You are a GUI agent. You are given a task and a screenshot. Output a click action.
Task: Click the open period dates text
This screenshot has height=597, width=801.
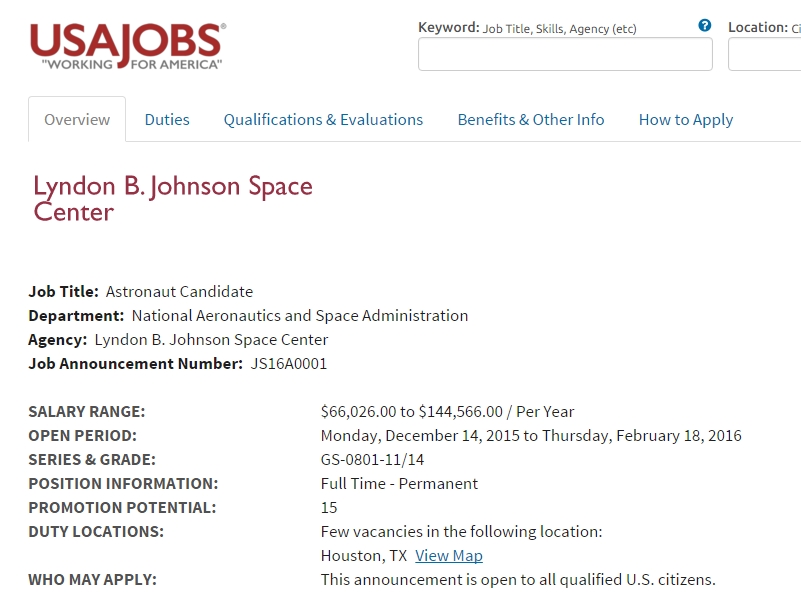[531, 436]
